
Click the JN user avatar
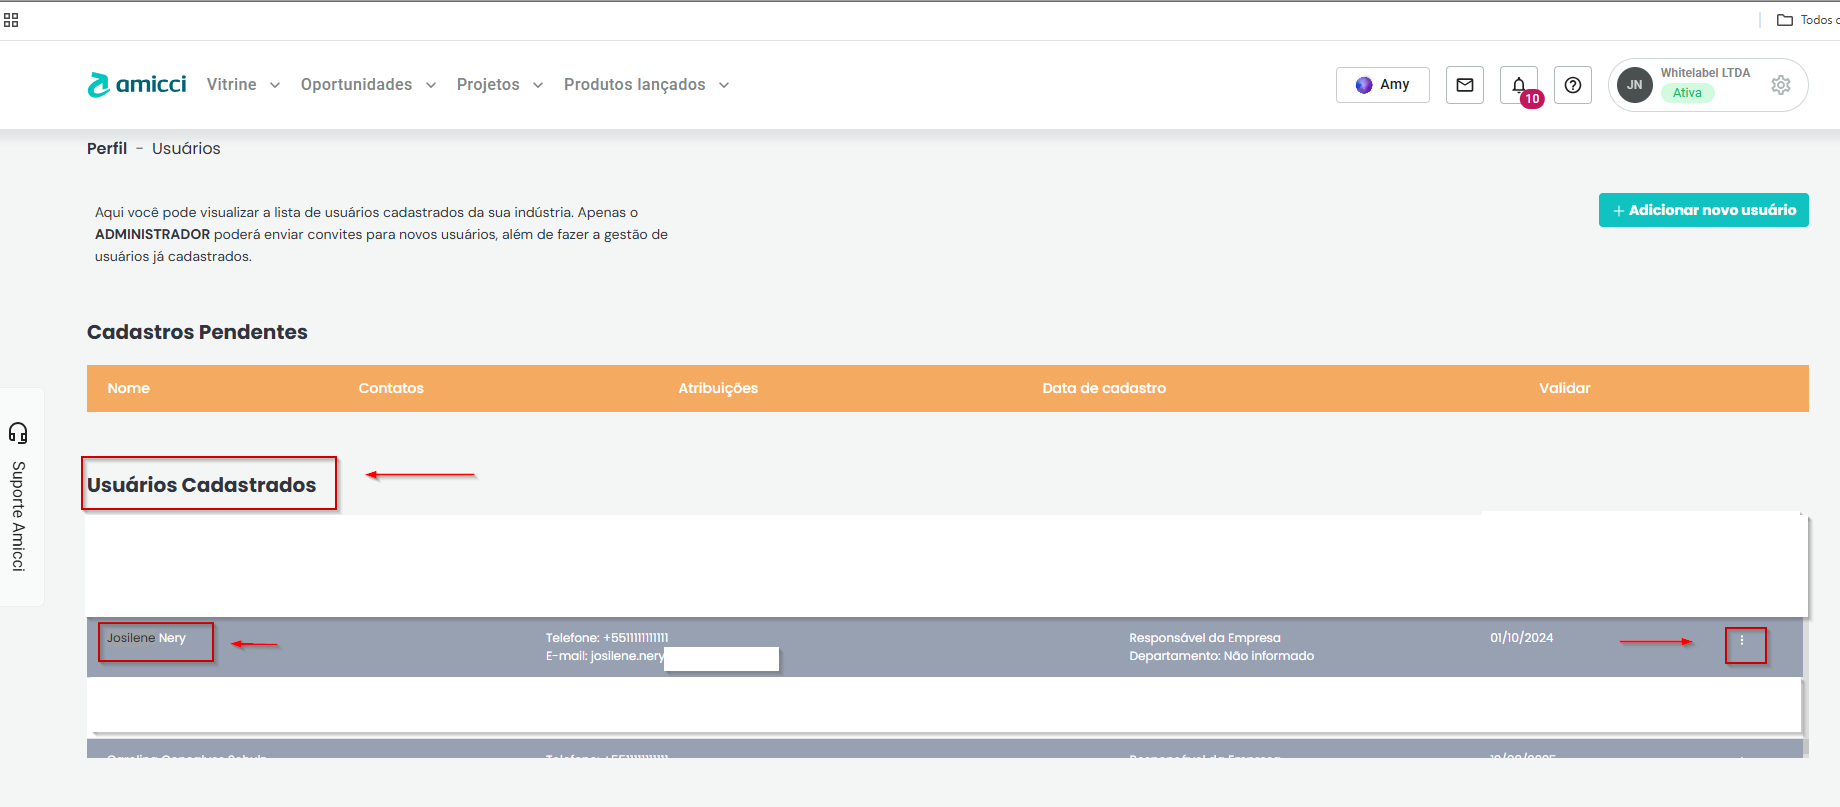1634,85
